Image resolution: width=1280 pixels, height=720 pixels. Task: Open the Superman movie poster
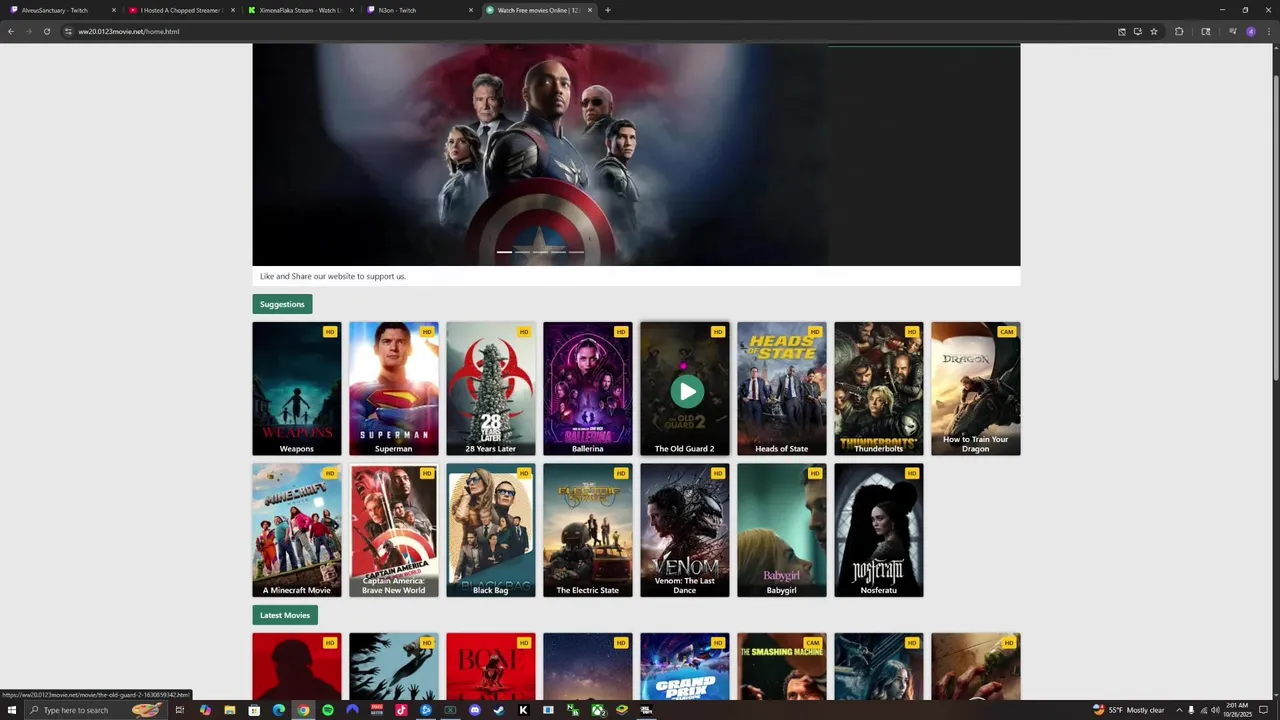click(x=394, y=389)
